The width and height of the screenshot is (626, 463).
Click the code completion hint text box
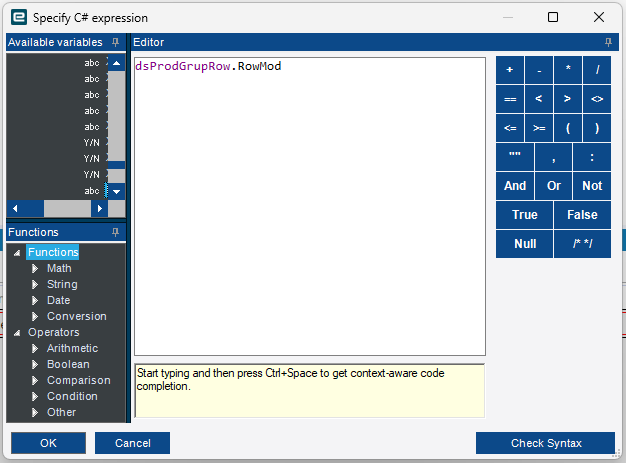point(310,391)
